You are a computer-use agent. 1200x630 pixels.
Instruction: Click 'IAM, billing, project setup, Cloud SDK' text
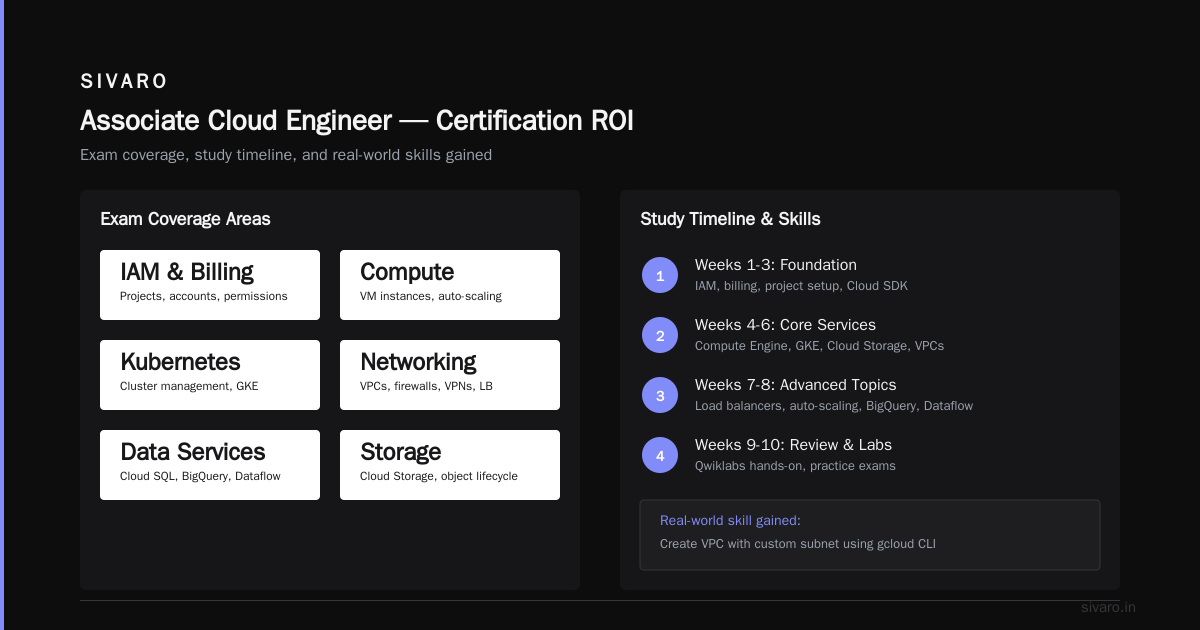tap(801, 286)
